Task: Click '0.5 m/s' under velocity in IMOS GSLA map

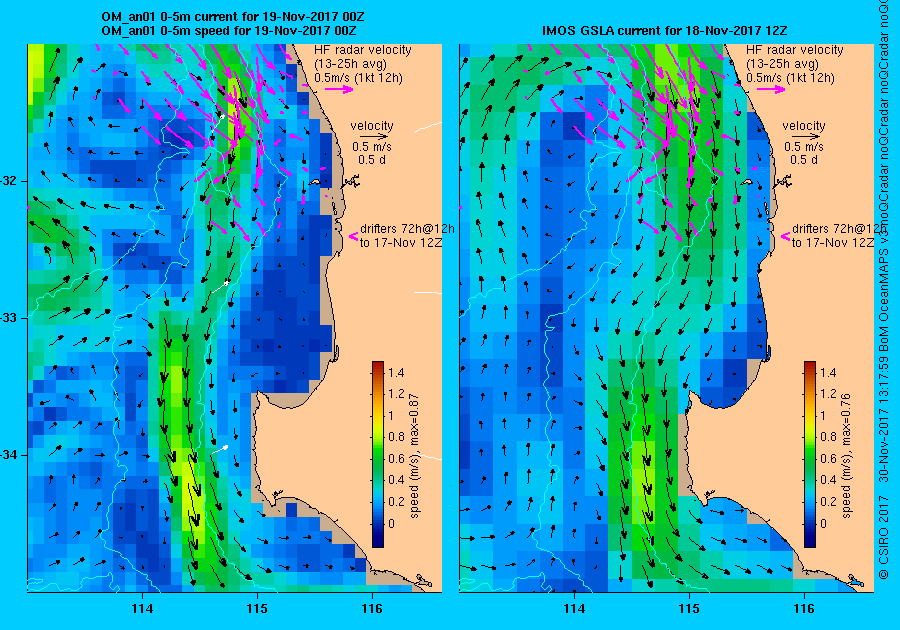Action: [804, 147]
